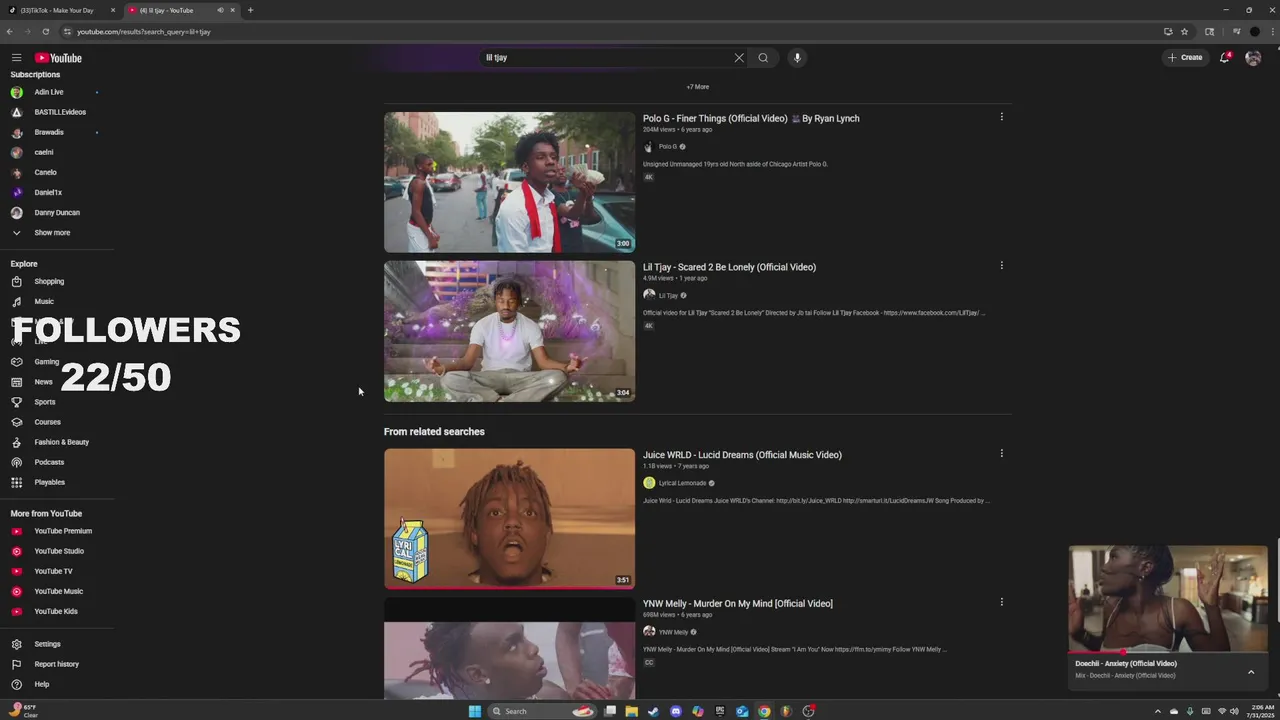Expand the +7 More chips
The image size is (1280, 720).
(698, 87)
